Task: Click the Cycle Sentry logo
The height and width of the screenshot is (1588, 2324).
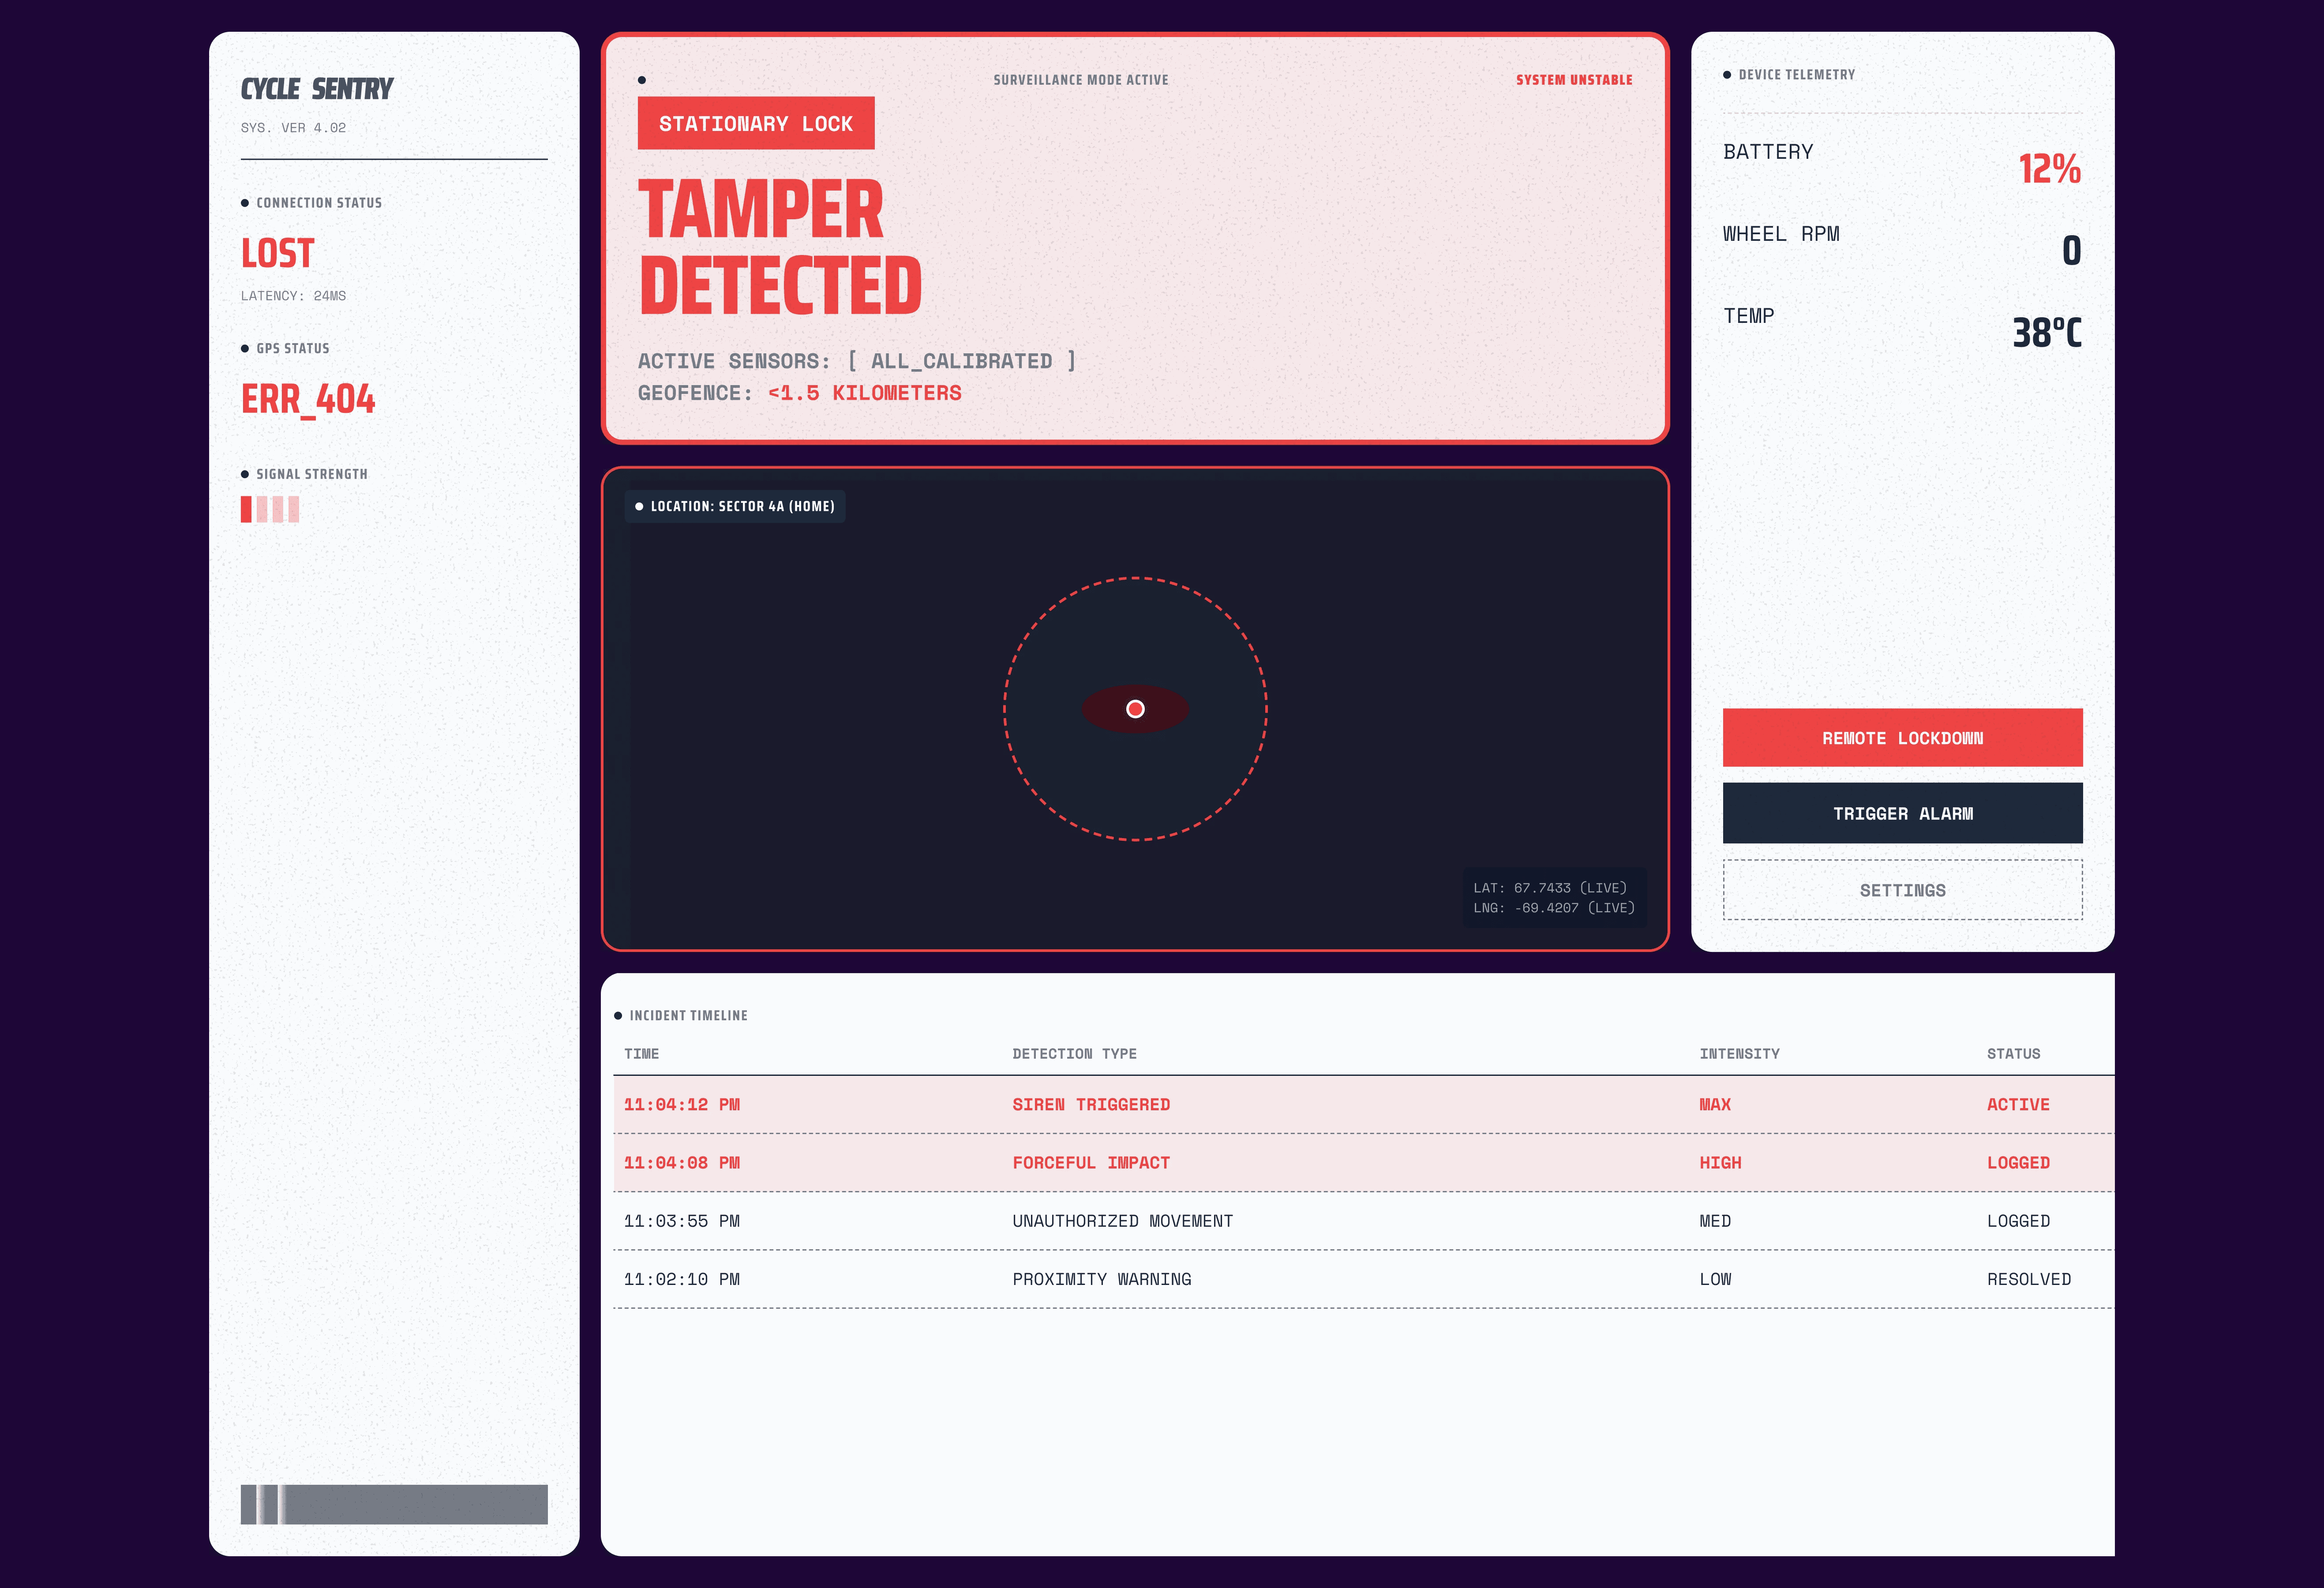Action: click(x=317, y=89)
